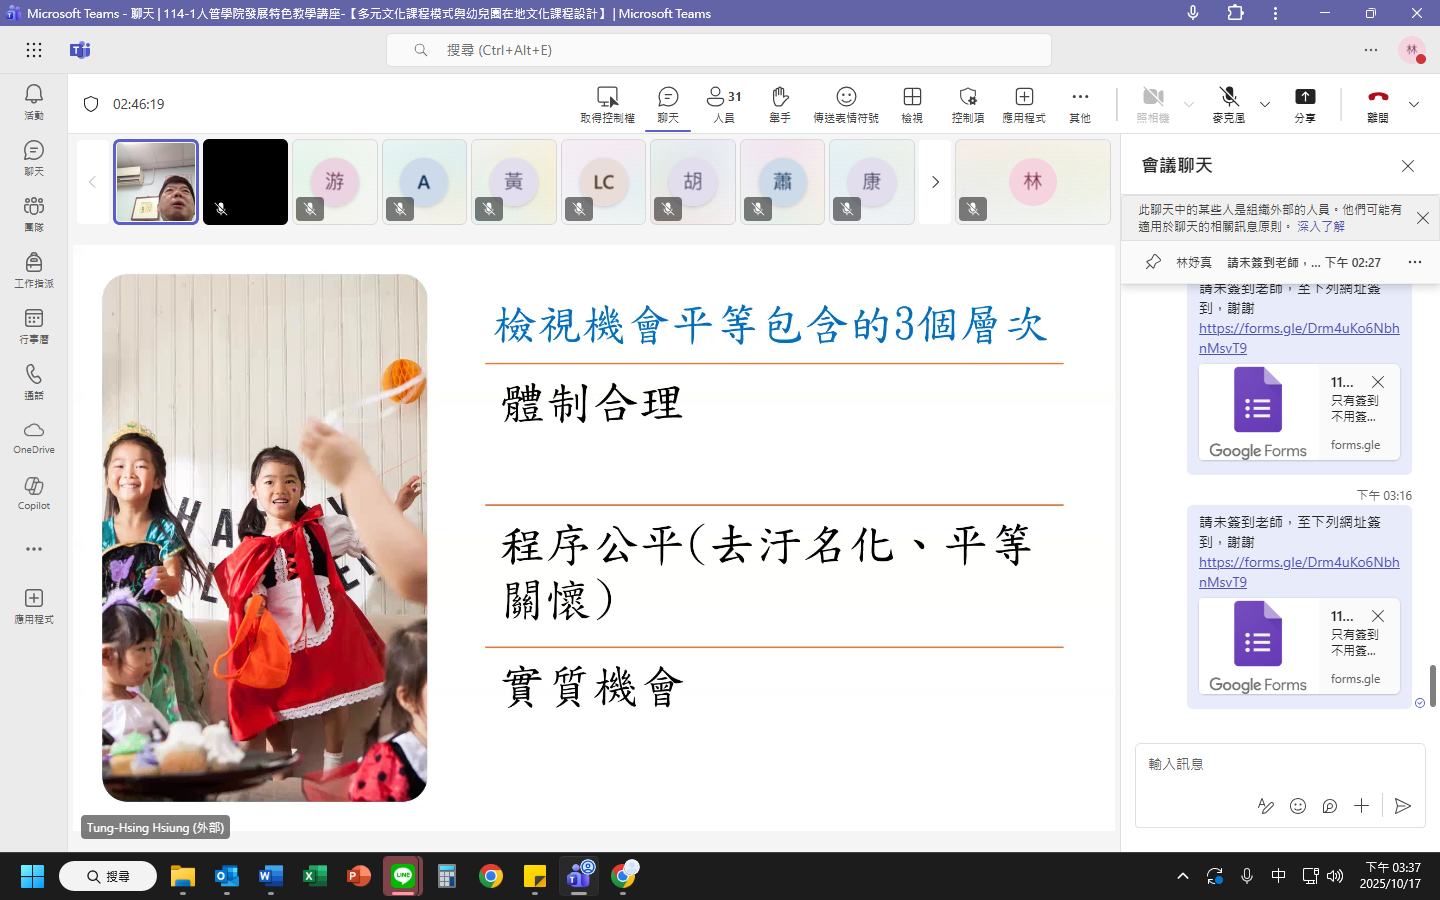1440x900 pixels.
Task: Click the red Leave call button
Action: pyautogui.click(x=1378, y=103)
